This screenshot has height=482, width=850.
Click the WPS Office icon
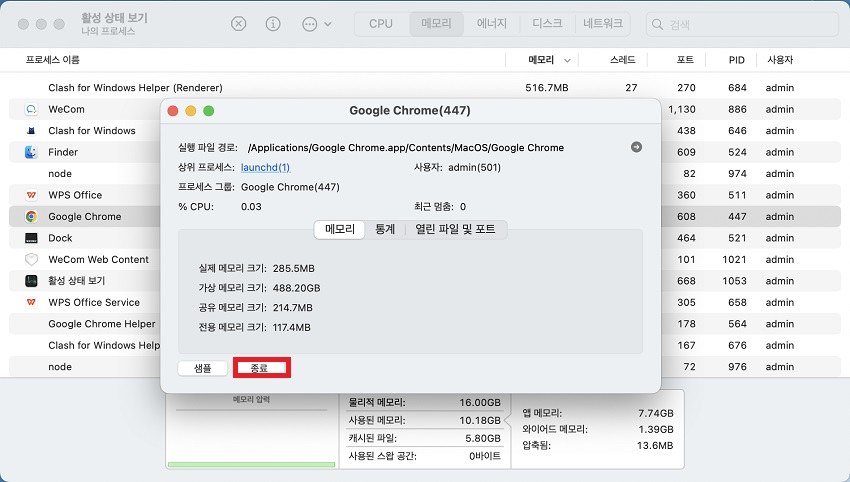(x=31, y=195)
